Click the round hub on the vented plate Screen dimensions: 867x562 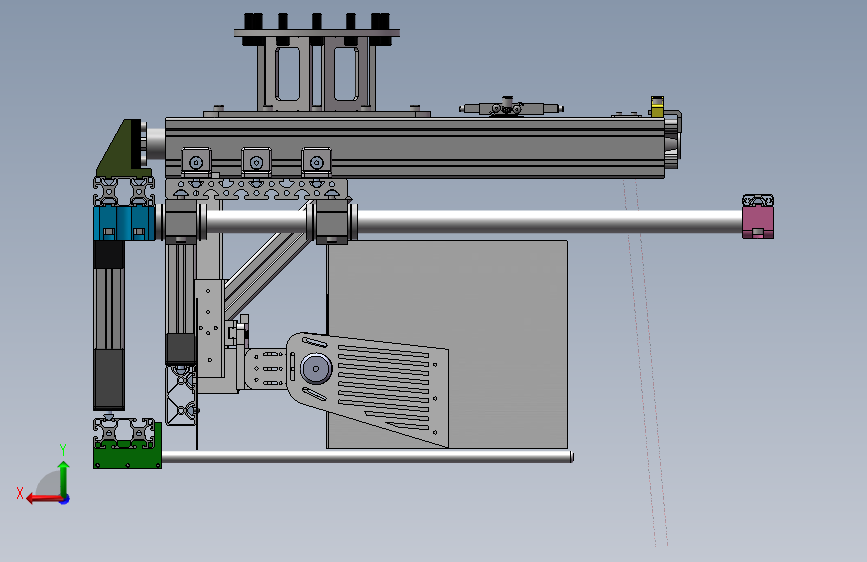coord(316,368)
